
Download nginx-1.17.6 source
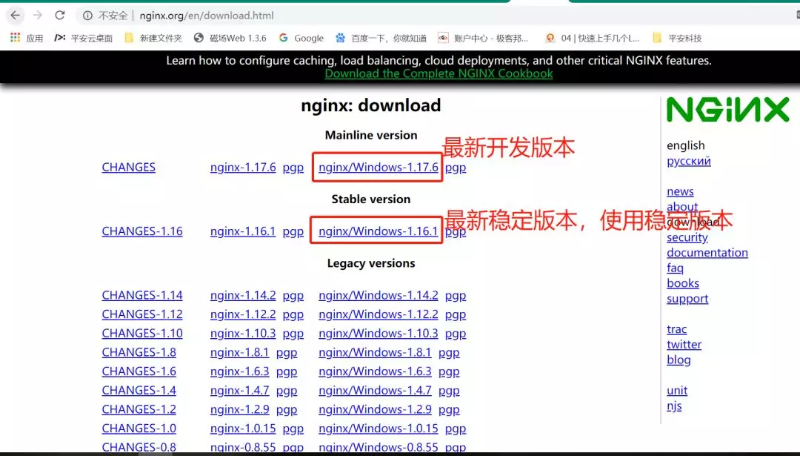coord(243,167)
